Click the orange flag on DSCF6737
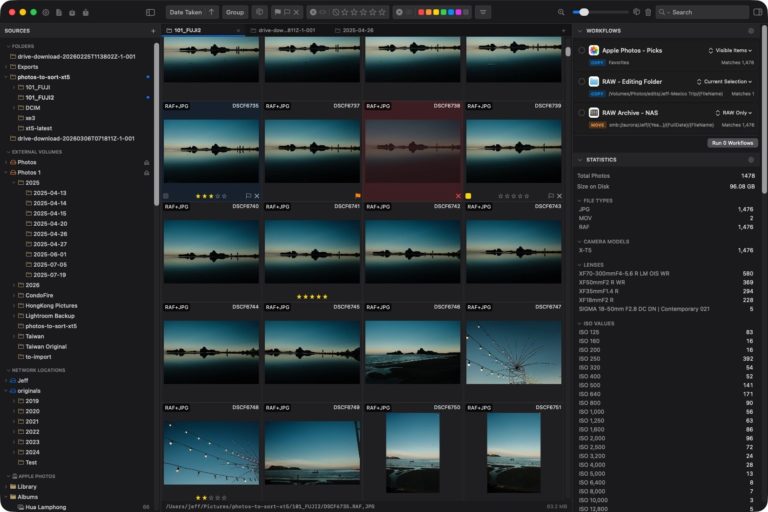This screenshot has height=512, width=768. [358, 195]
